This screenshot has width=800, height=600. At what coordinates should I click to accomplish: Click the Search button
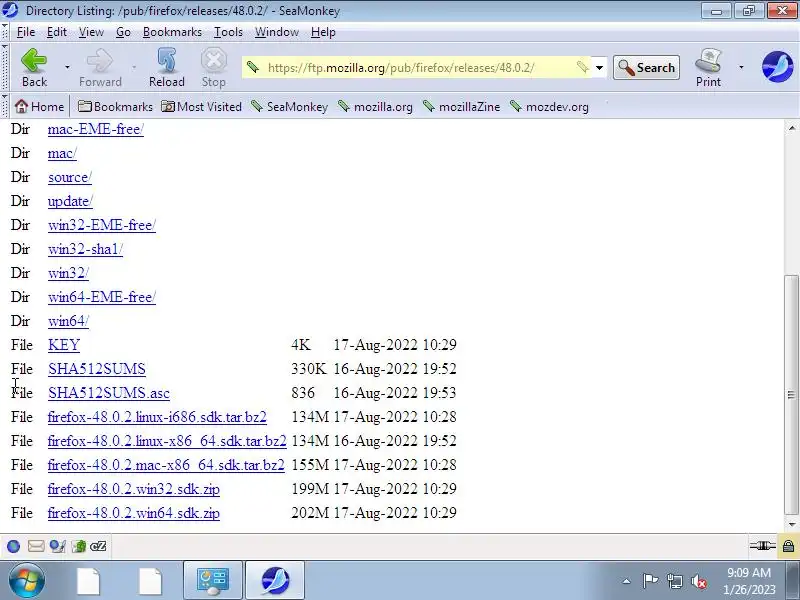pos(646,67)
